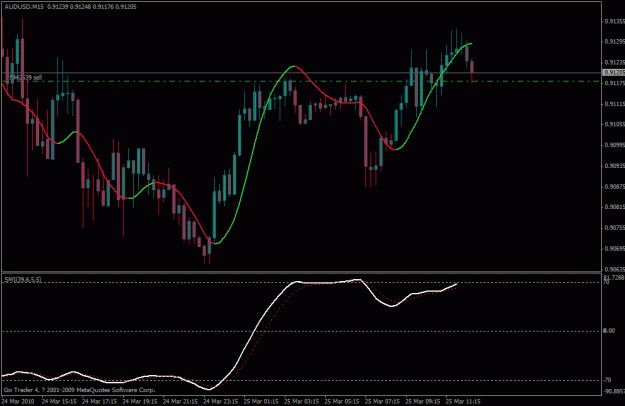Image resolution: width=625 pixels, height=406 pixels.
Task: Click the 0.91055 price axis label
Action: (614, 124)
